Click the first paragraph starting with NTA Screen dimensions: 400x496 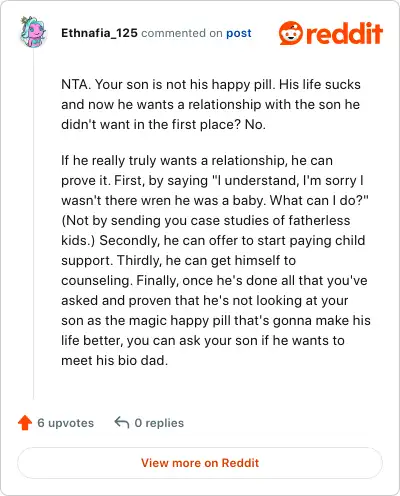click(x=211, y=104)
